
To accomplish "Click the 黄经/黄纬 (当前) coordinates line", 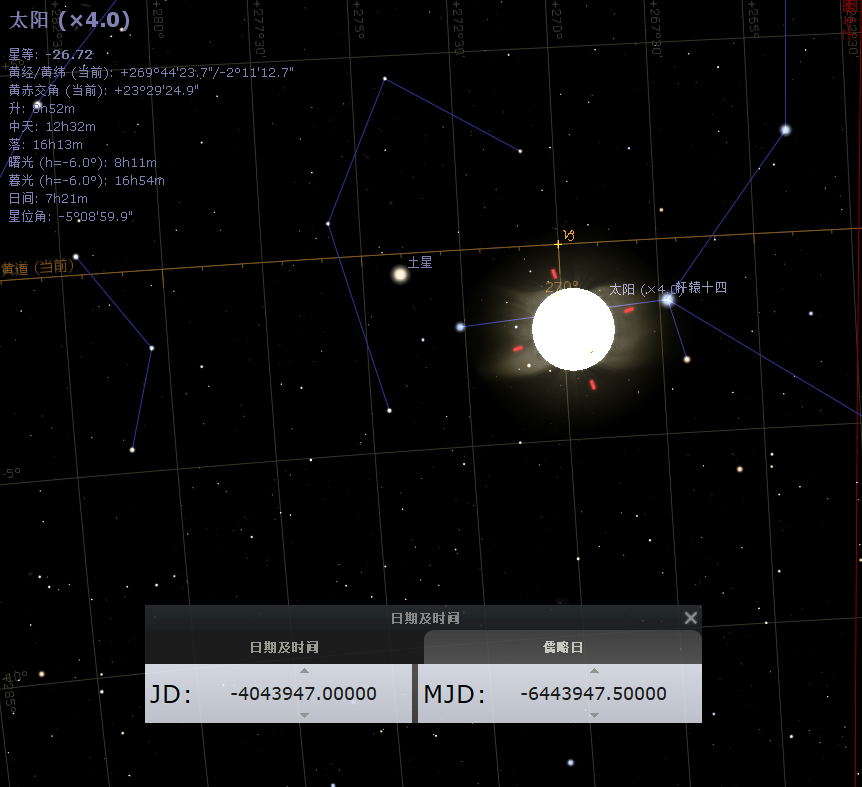I will point(151,72).
